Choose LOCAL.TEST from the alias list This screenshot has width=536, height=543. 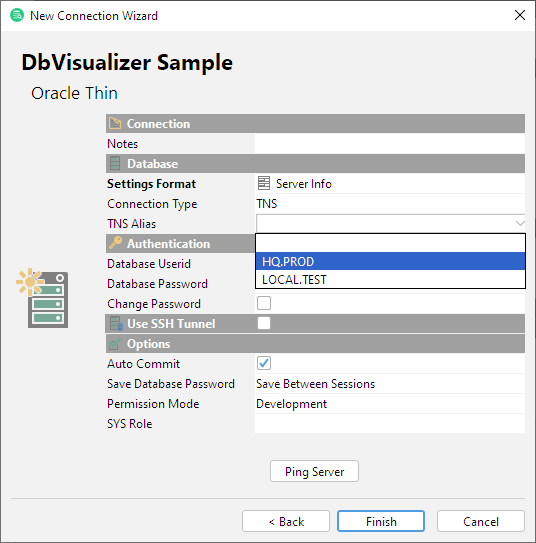tap(390, 279)
